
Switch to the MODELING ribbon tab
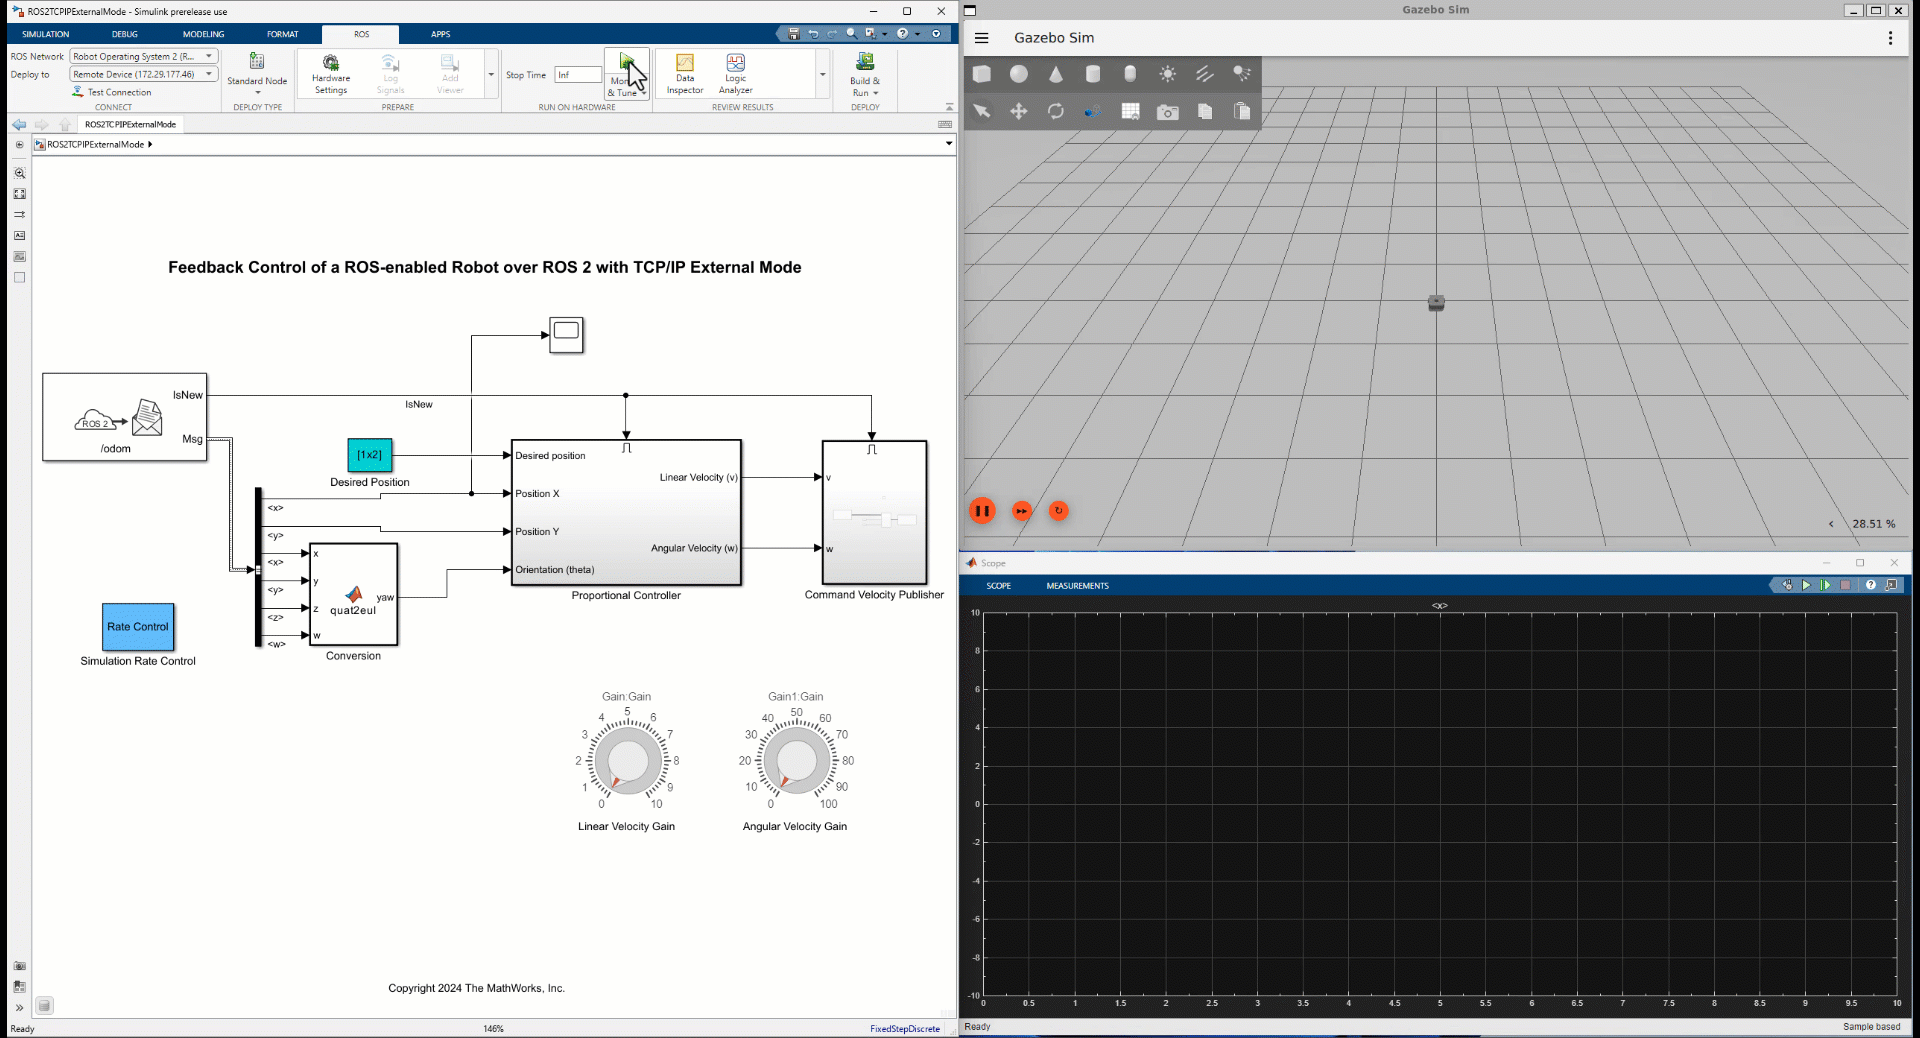coord(203,34)
